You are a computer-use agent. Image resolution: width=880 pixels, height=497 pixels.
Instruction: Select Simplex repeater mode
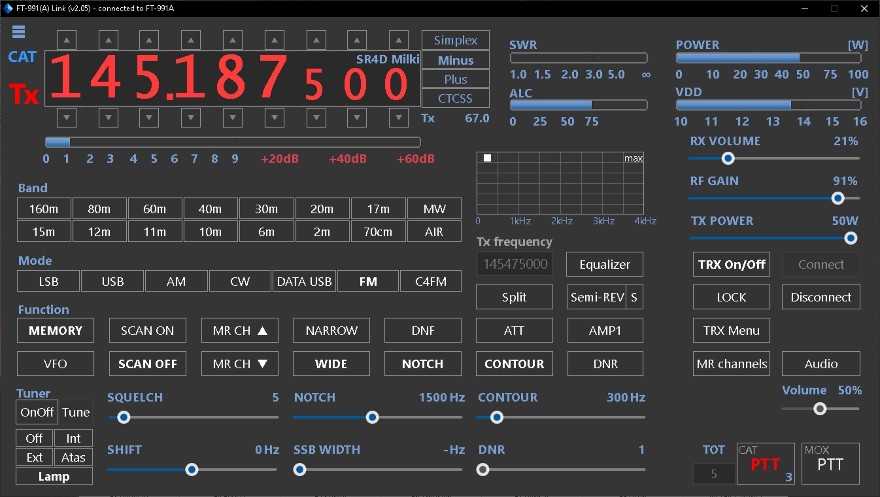tap(456, 40)
